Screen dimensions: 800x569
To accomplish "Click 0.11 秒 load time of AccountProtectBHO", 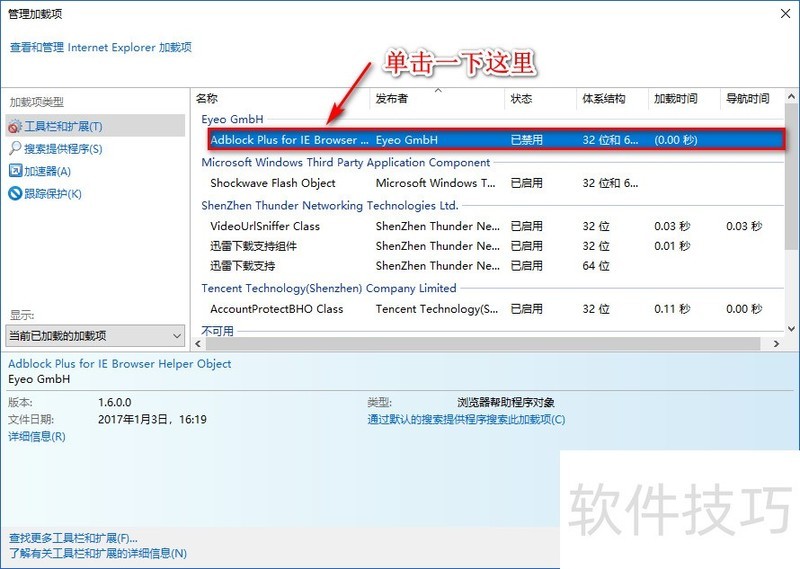I will pyautogui.click(x=672, y=309).
